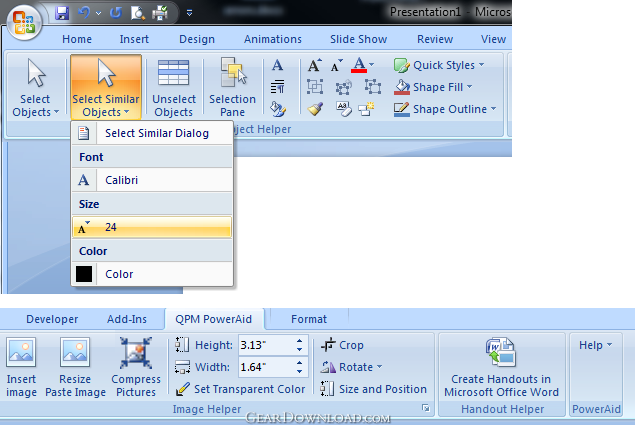Go to the Design tab
636x426 pixels.
[197, 39]
